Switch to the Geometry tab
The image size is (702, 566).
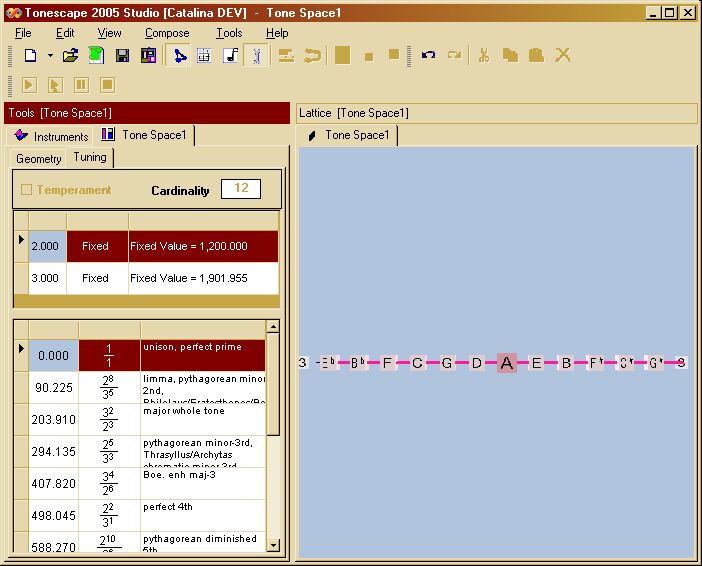pos(39,159)
